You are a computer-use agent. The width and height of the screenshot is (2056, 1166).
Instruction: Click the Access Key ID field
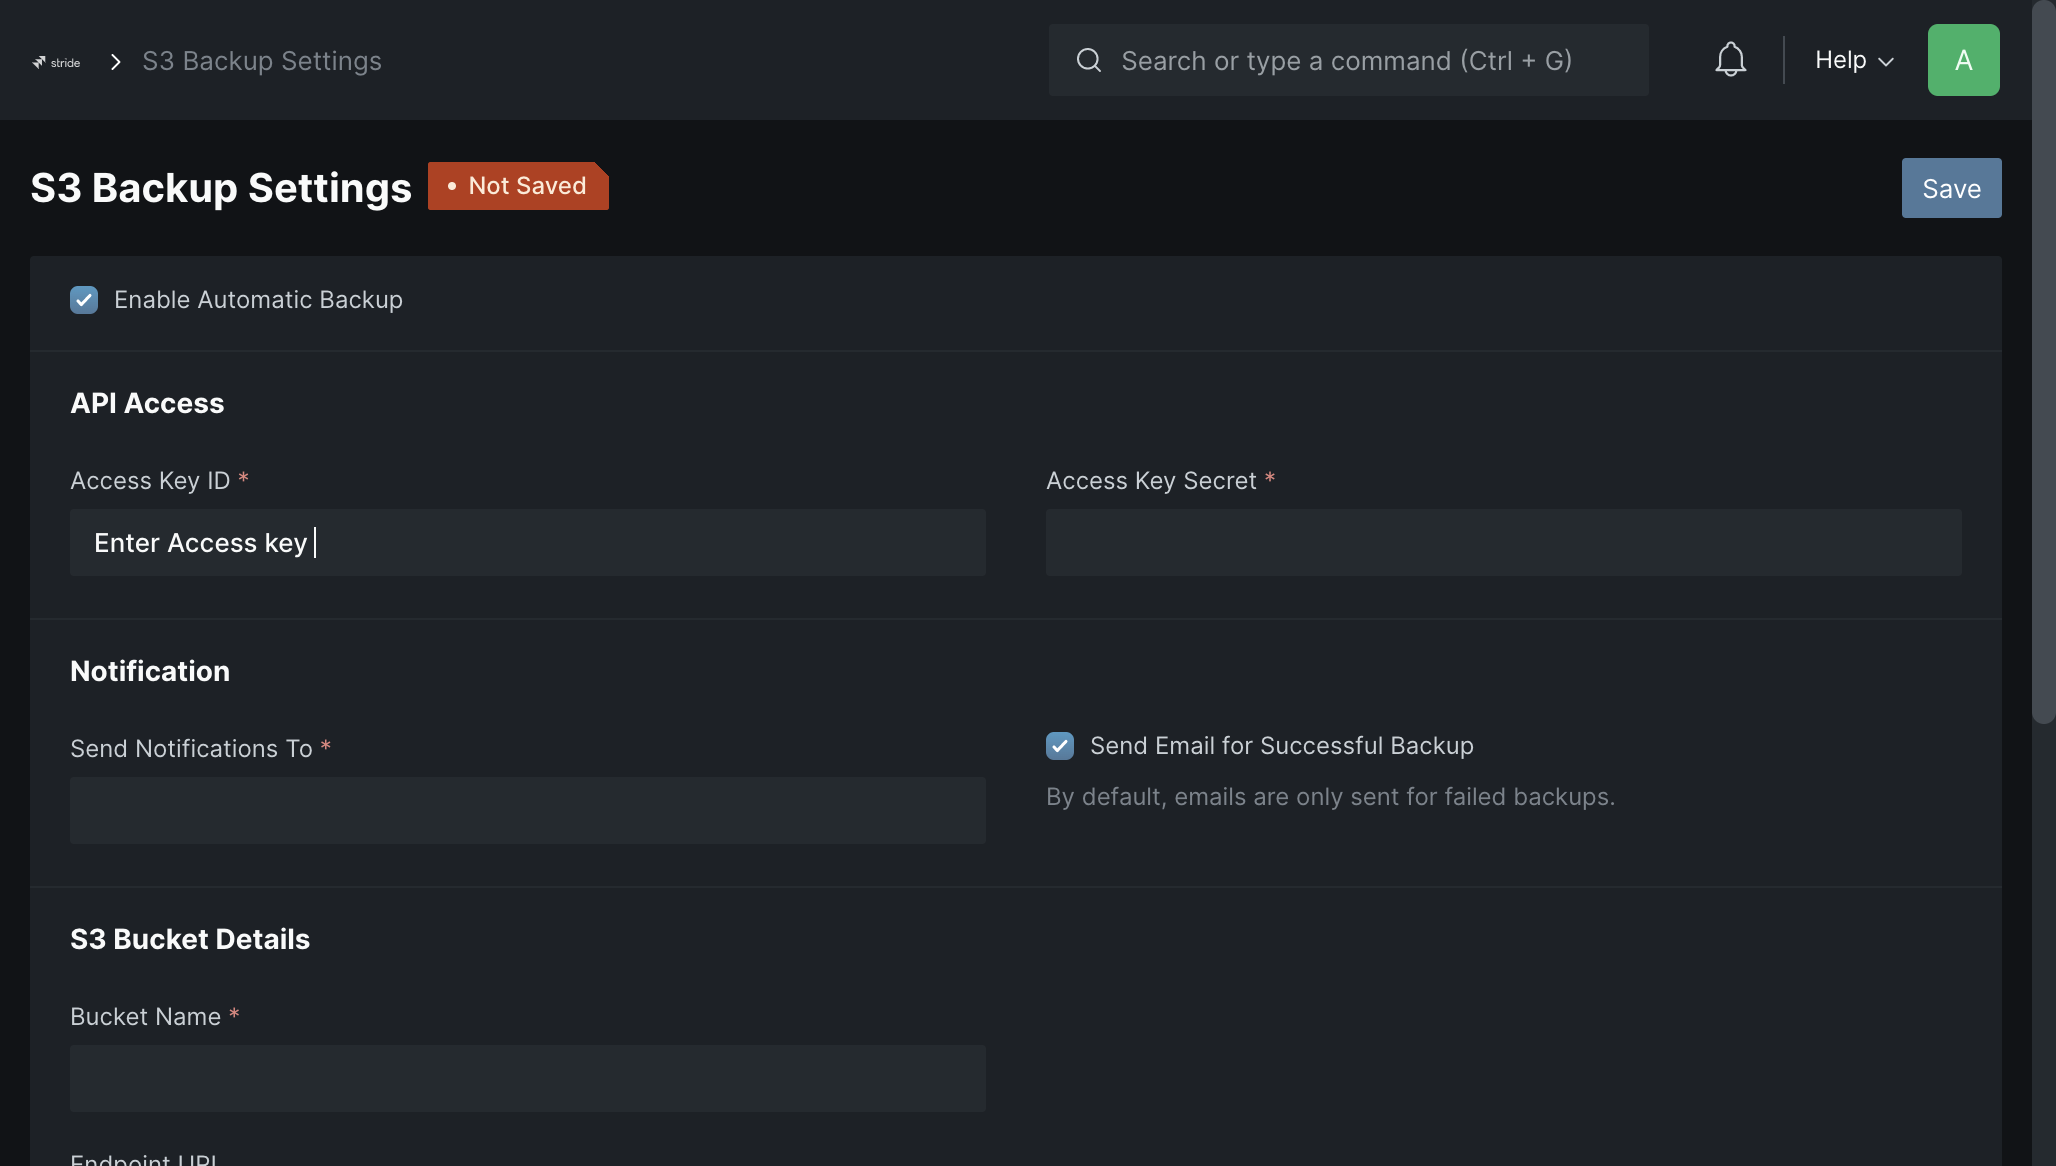tap(528, 543)
